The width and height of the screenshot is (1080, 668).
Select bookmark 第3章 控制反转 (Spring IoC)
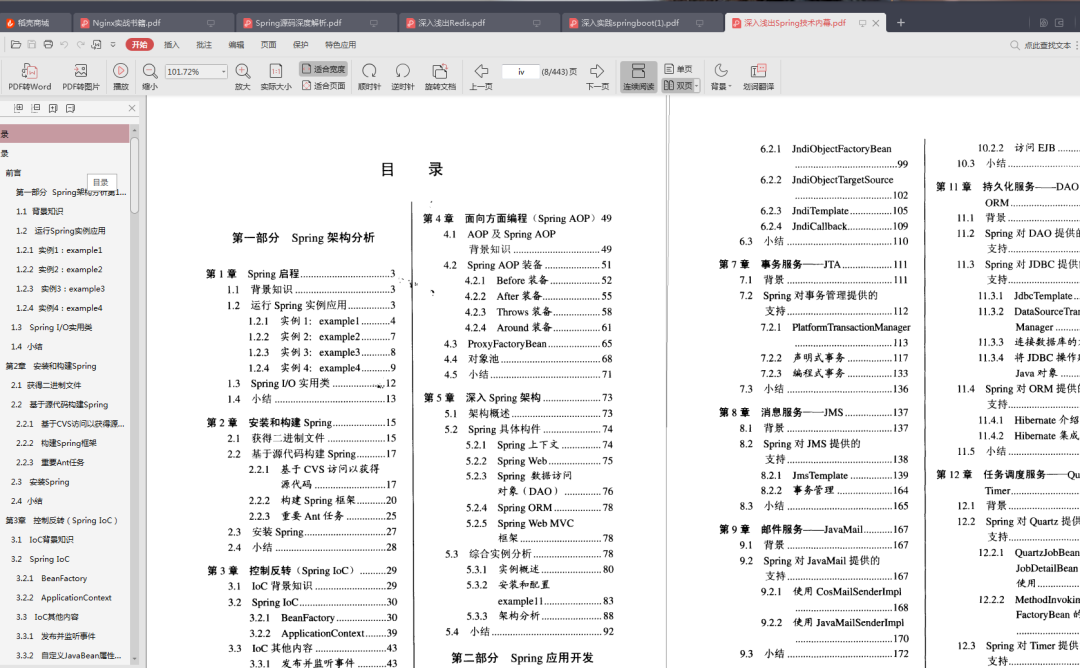pyautogui.click(x=62, y=521)
